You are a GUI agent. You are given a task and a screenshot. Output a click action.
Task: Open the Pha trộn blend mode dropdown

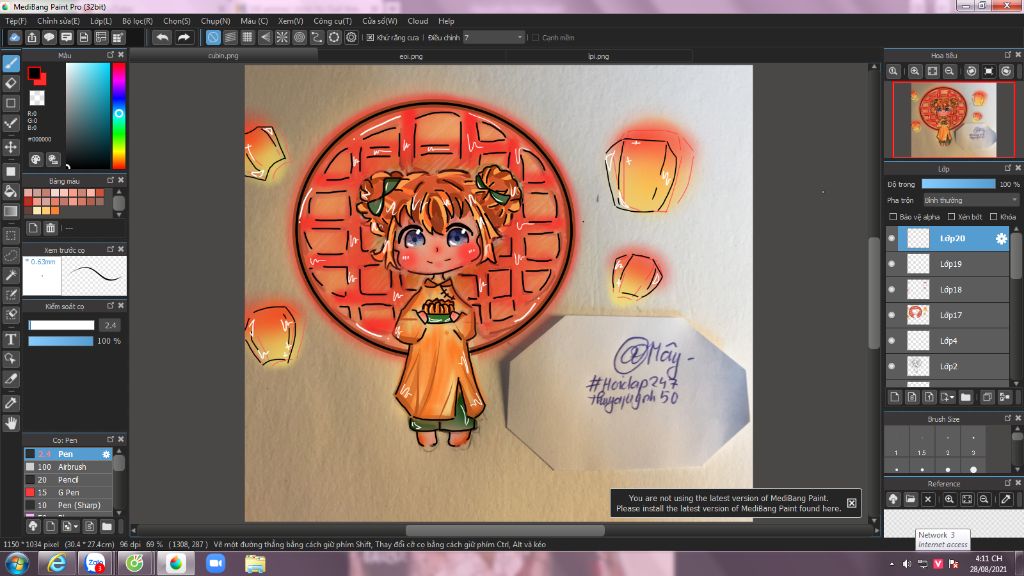(970, 200)
